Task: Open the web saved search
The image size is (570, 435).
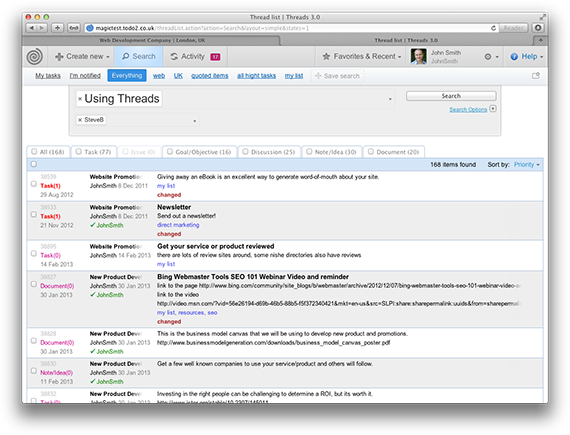Action: pos(159,76)
